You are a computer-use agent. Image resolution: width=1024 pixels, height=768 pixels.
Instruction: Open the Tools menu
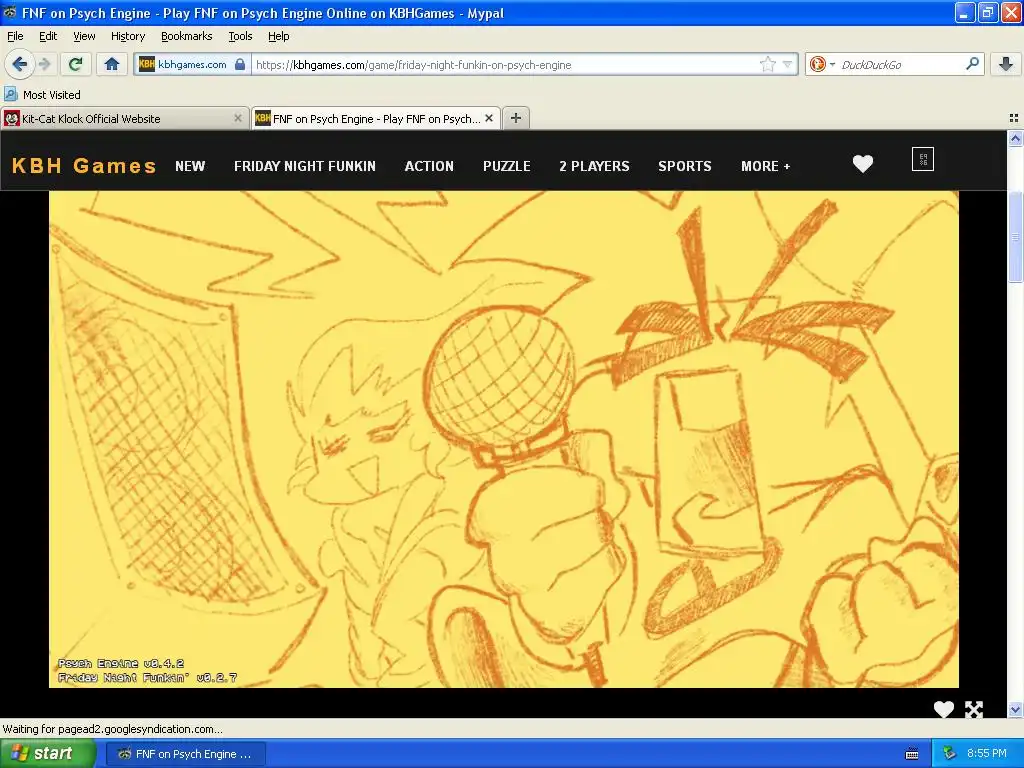coord(240,36)
